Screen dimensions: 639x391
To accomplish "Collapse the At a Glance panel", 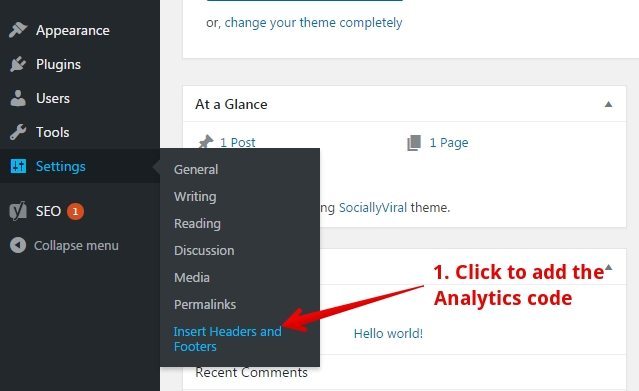I will pyautogui.click(x=608, y=104).
